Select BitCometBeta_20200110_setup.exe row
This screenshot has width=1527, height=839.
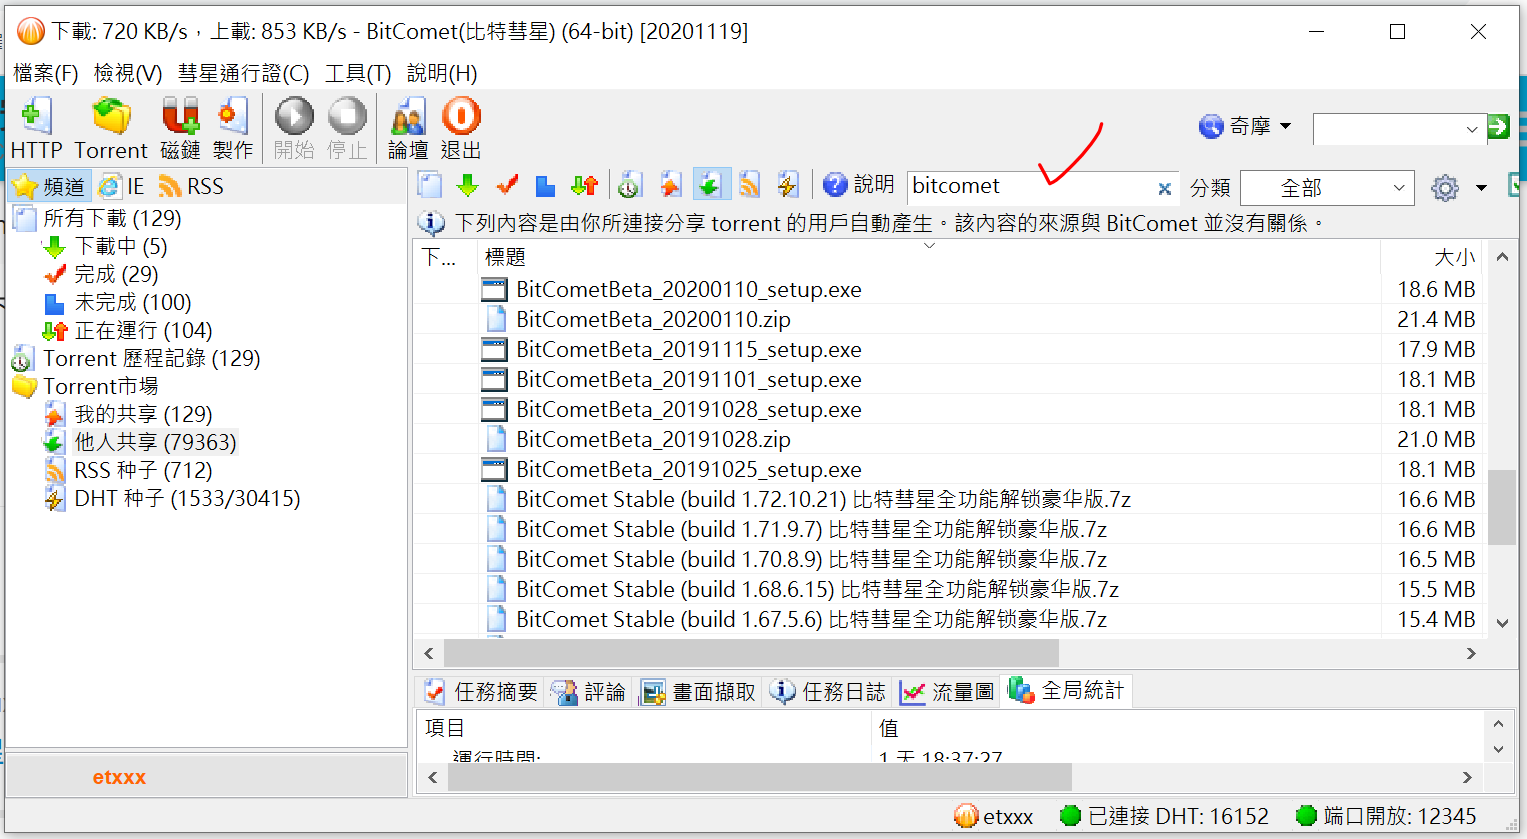pos(948,289)
